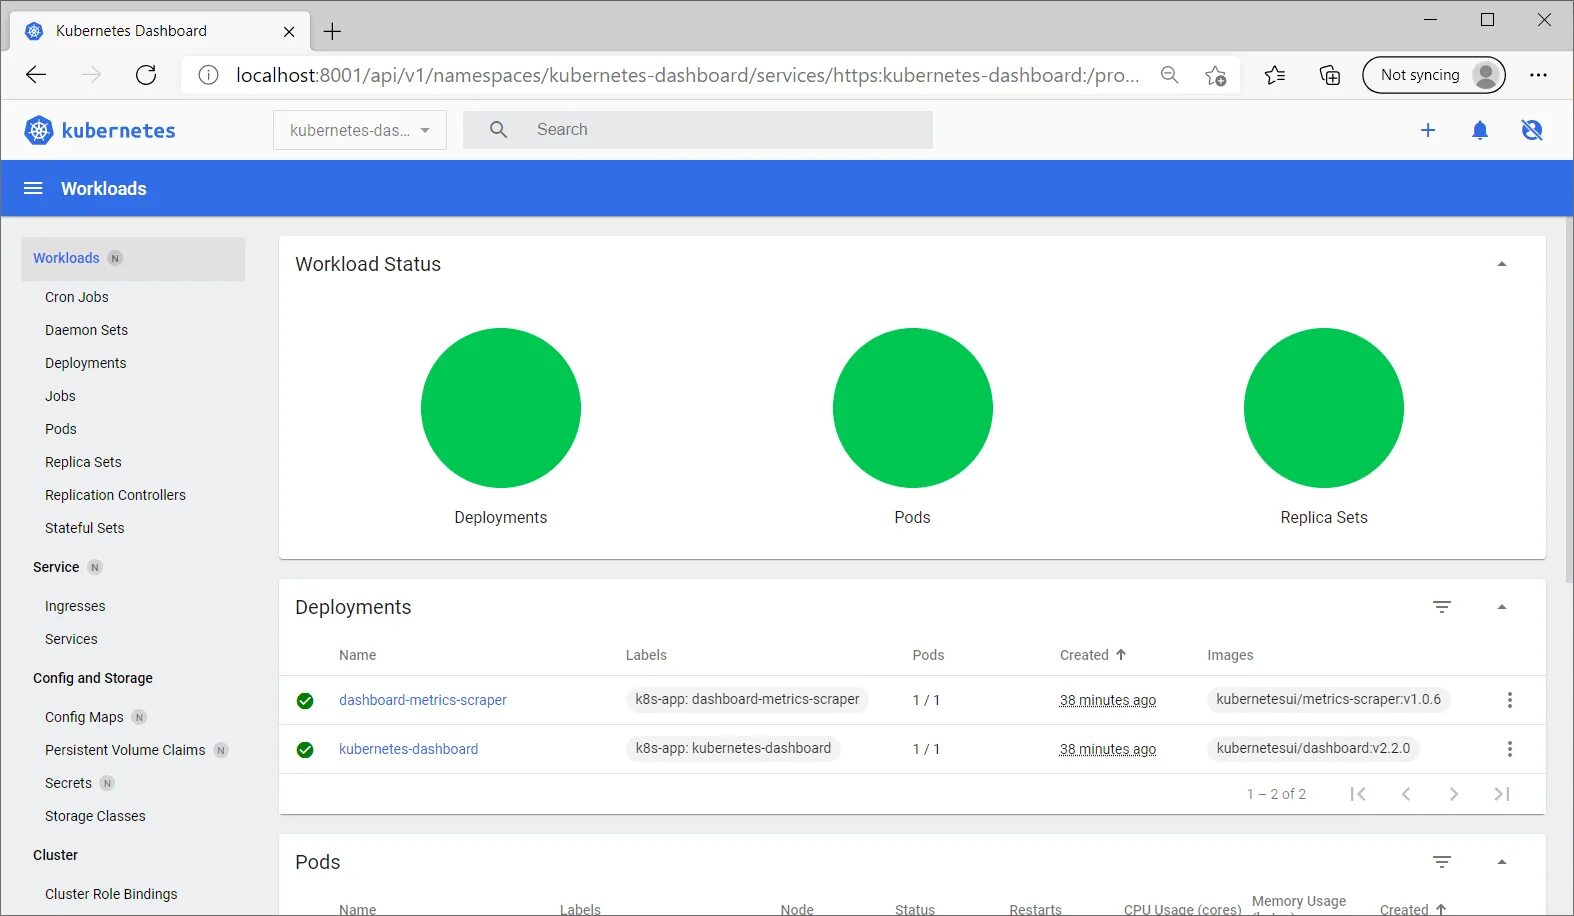Click the search magnifier icon

coord(498,129)
